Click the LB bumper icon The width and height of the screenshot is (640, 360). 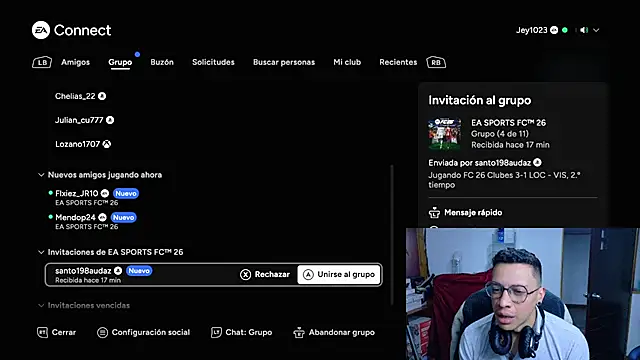tap(42, 62)
